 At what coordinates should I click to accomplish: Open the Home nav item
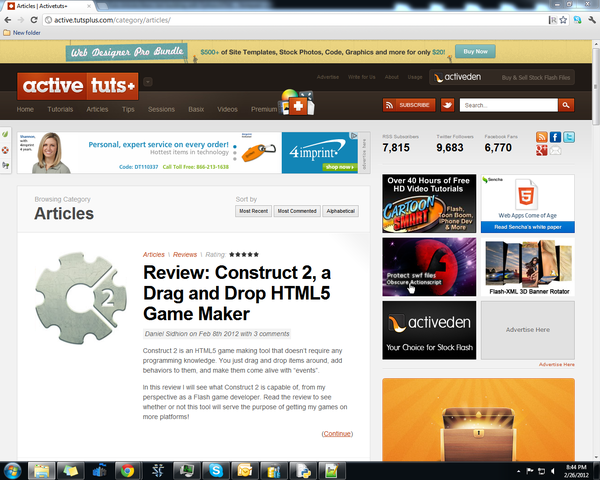25,109
